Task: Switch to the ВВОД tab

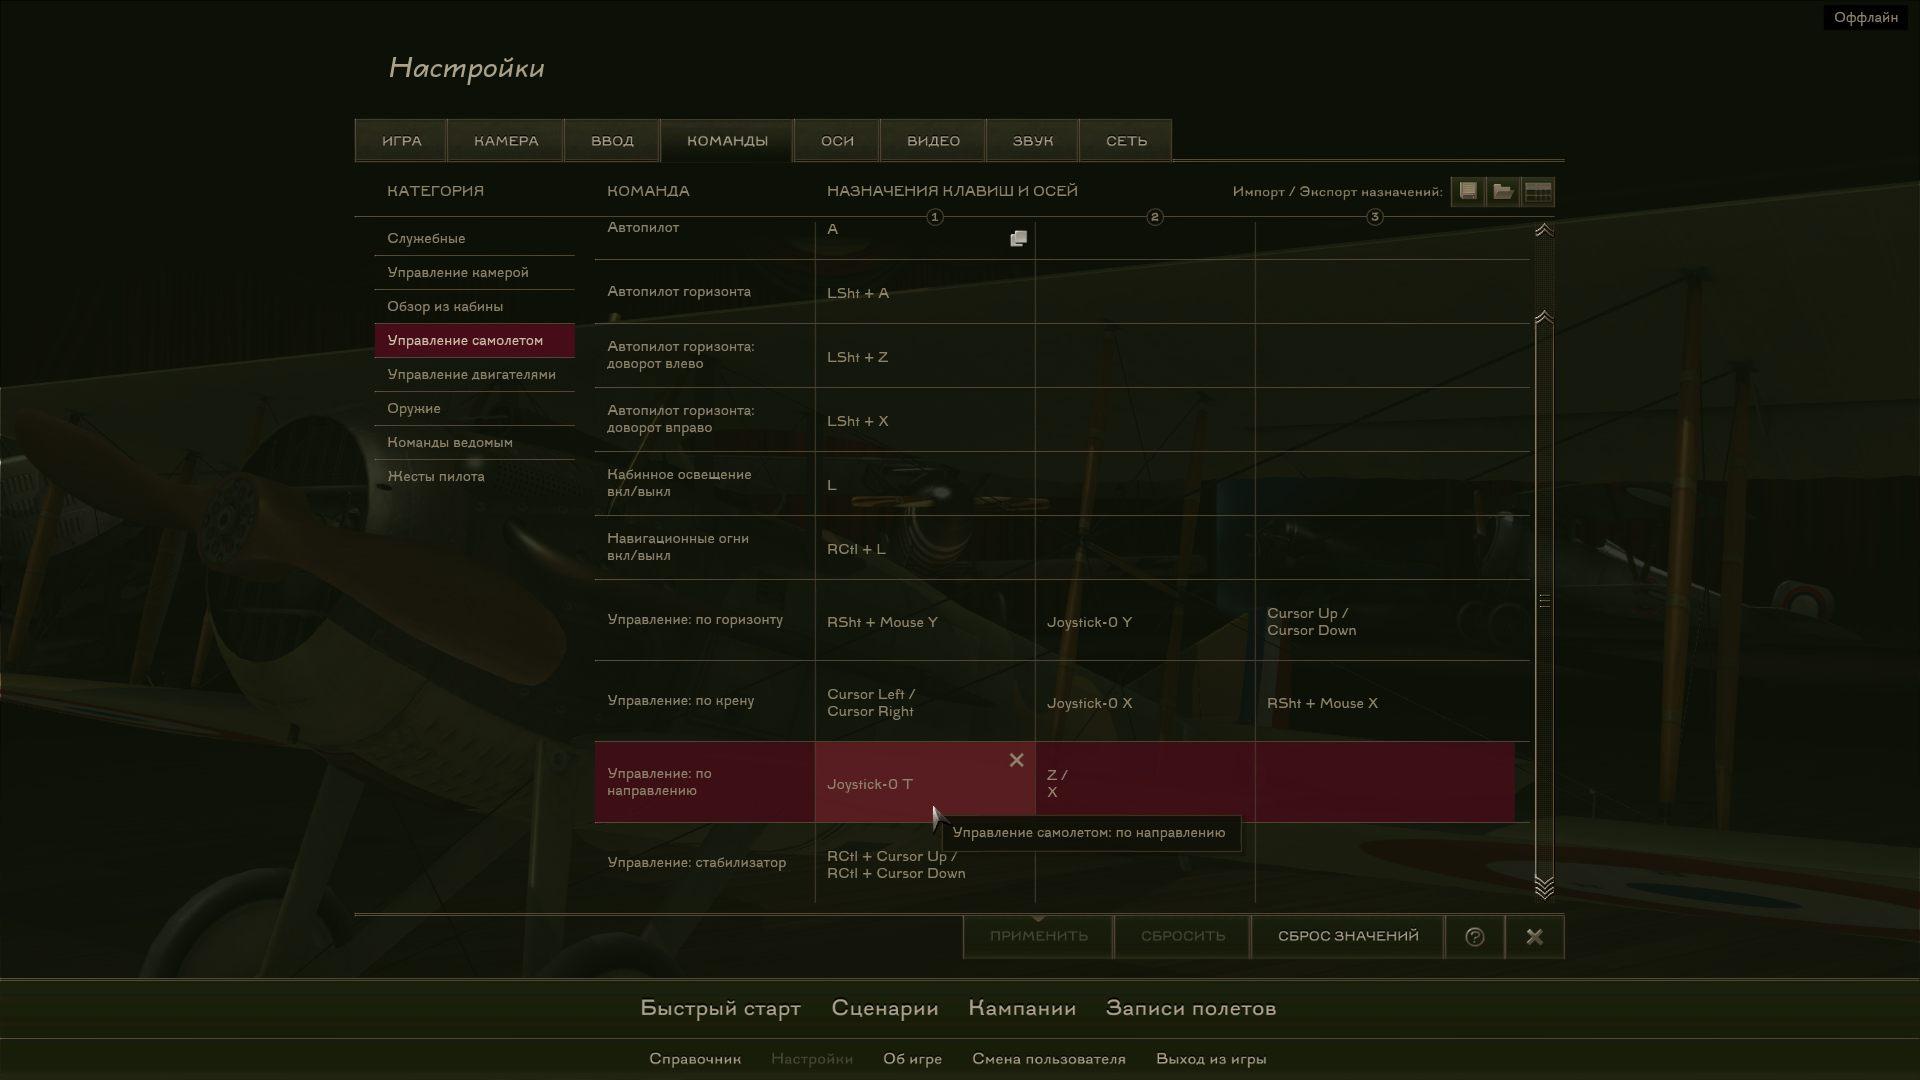Action: click(612, 141)
